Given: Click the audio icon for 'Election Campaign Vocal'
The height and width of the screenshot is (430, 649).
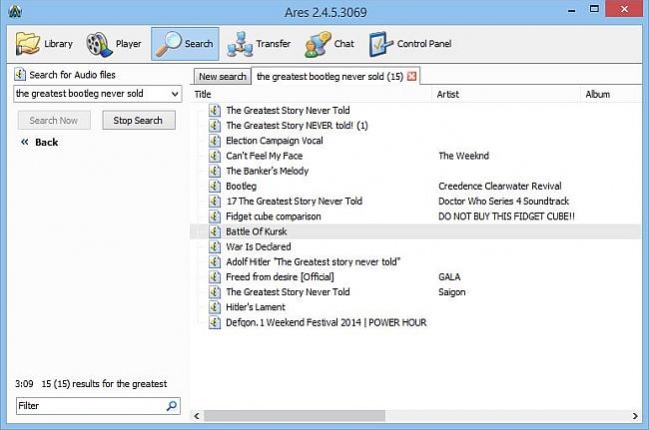Looking at the screenshot, I should click(214, 141).
